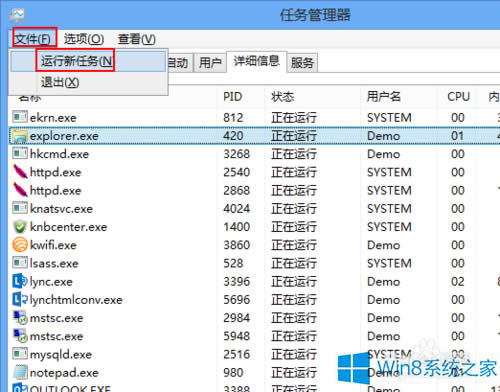Viewport: 500px width, 392px height.
Task: Switch to the 服务 tab
Action: pos(302,63)
